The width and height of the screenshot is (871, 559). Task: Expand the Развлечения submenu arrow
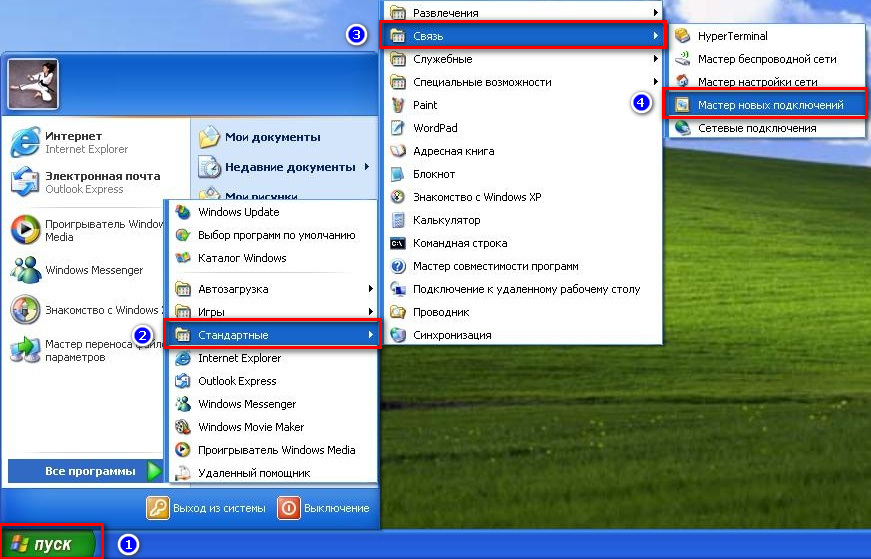(655, 12)
